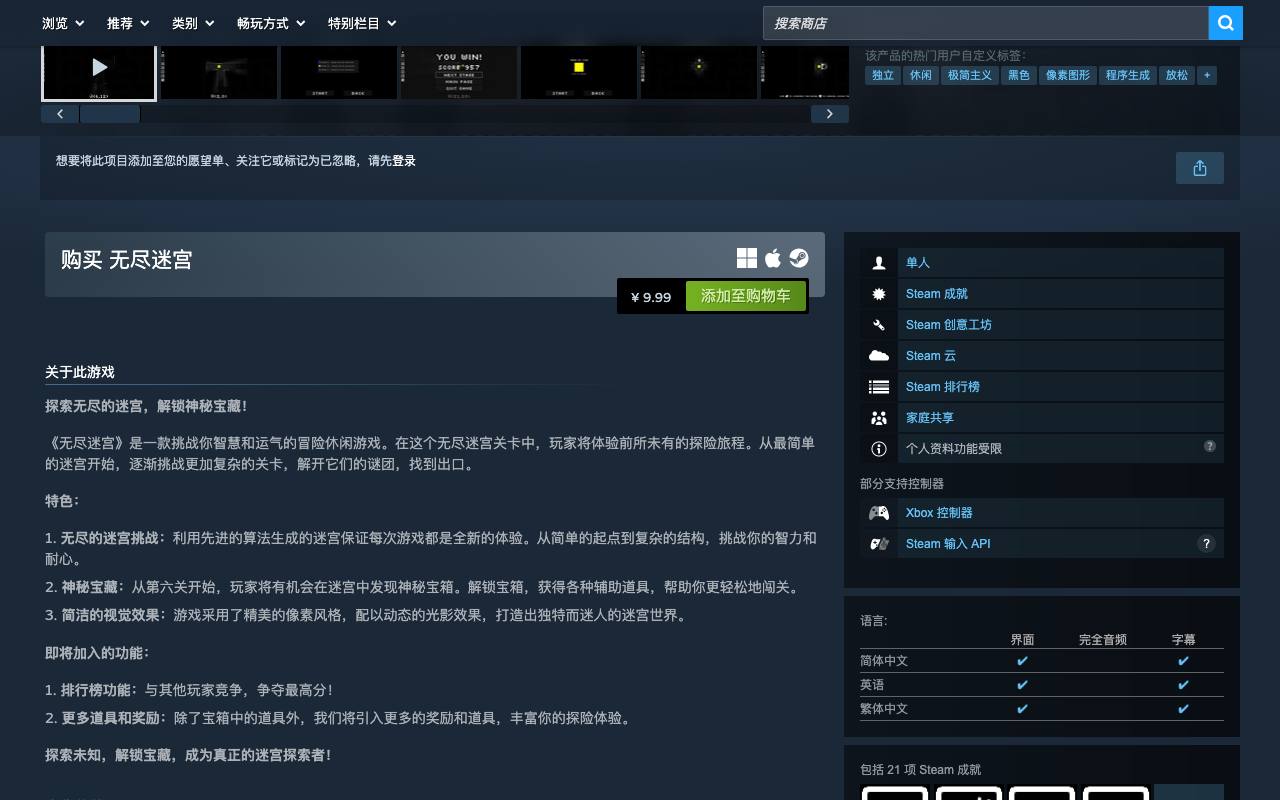Select the 独立 tag
The width and height of the screenshot is (1280, 800).
tap(883, 75)
